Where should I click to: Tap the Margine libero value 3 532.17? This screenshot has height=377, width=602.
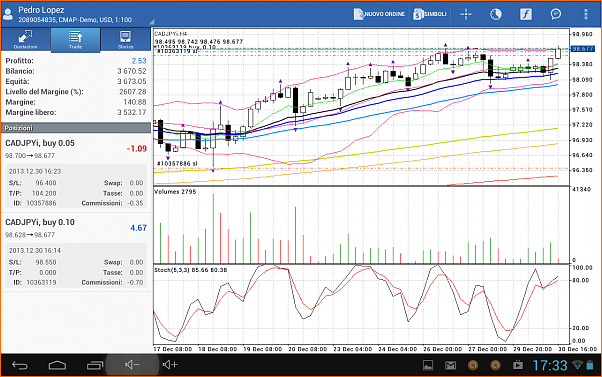(132, 112)
